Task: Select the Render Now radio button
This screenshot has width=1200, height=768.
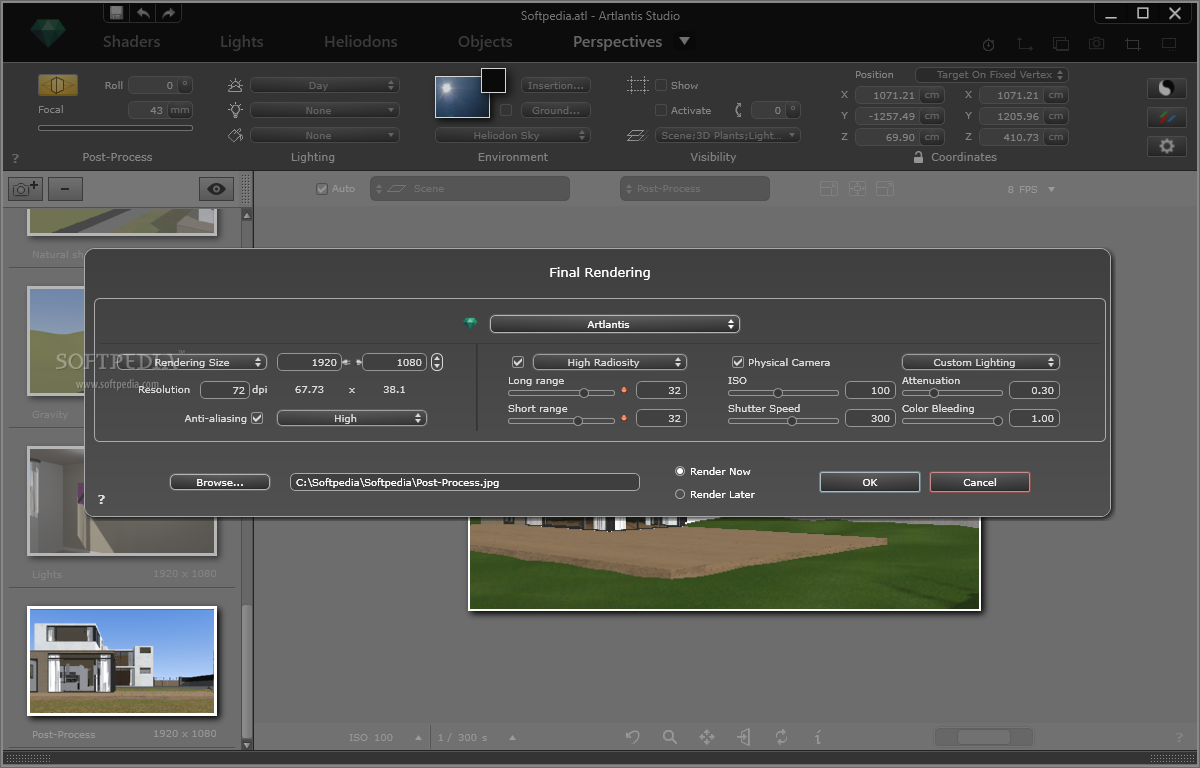Action: [x=680, y=471]
